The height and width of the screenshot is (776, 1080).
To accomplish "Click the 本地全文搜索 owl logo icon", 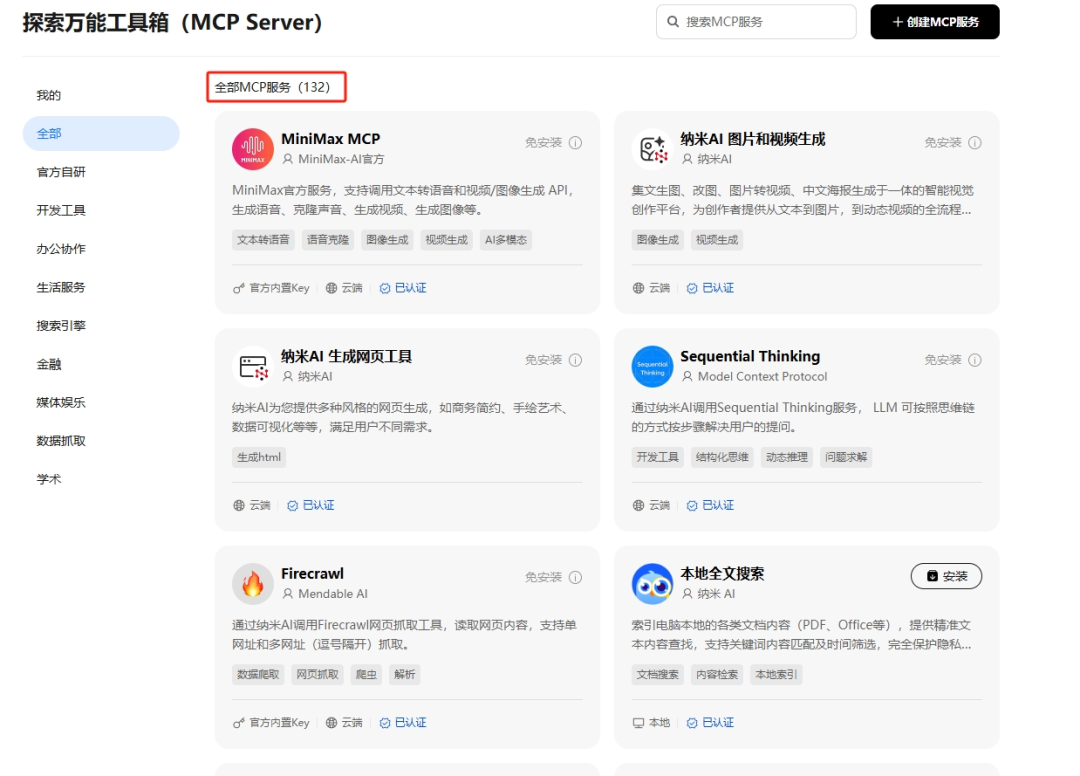I will (x=652, y=584).
